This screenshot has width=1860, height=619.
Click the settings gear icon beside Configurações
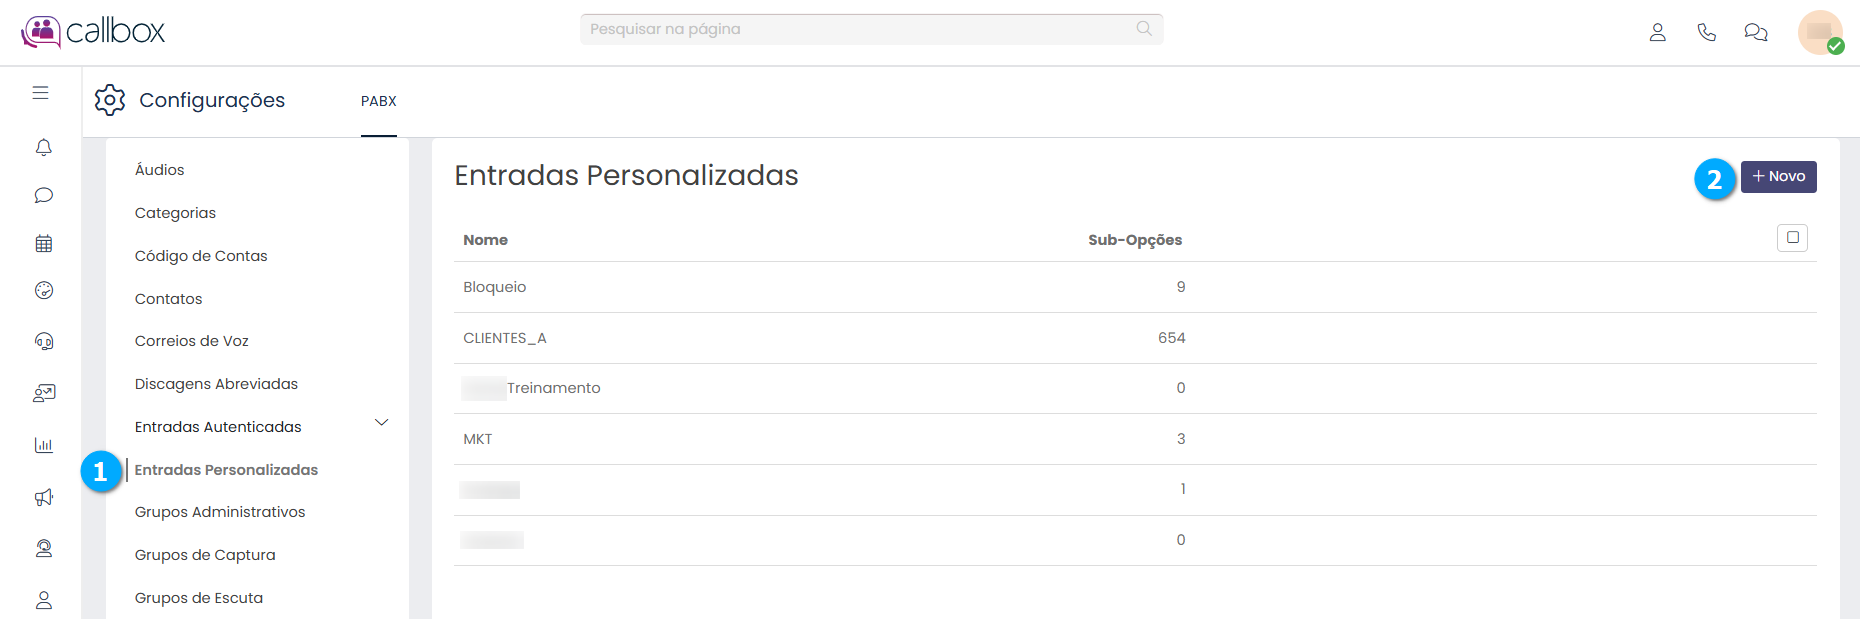point(110,100)
